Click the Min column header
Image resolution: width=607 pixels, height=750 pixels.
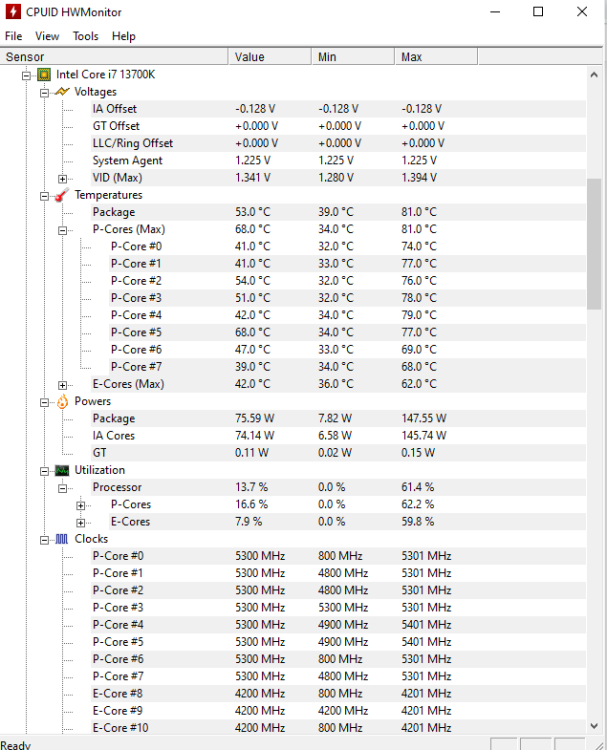point(353,57)
